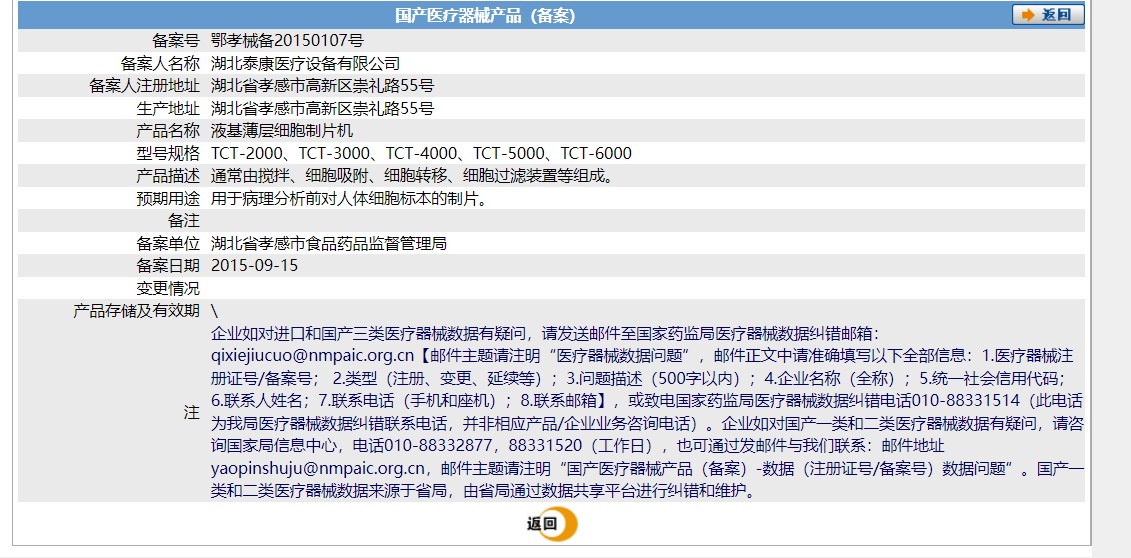The height and width of the screenshot is (558, 1131).
Task: Select the model list starting with TCT-2000
Action: click(x=421, y=154)
